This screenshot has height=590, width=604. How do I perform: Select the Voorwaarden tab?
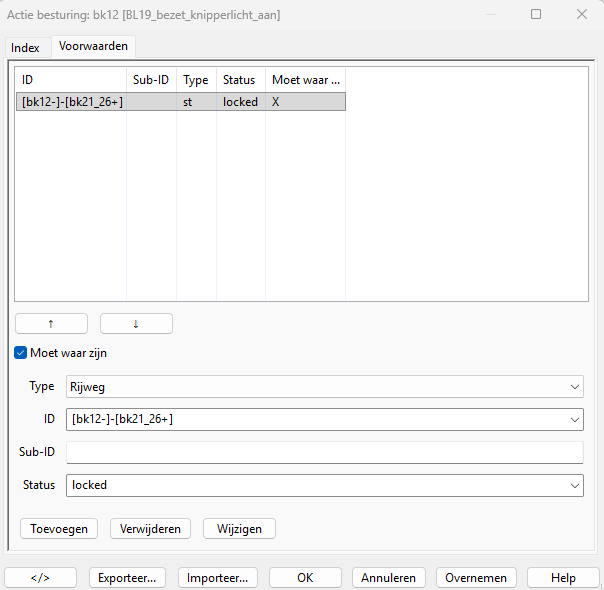[x=93, y=47]
